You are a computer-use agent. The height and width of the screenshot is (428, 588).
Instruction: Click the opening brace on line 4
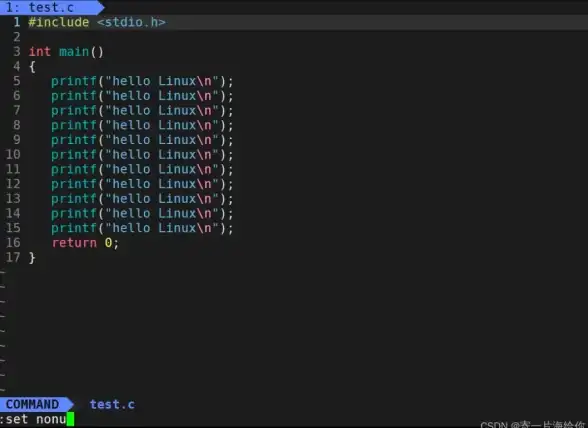(x=32, y=67)
